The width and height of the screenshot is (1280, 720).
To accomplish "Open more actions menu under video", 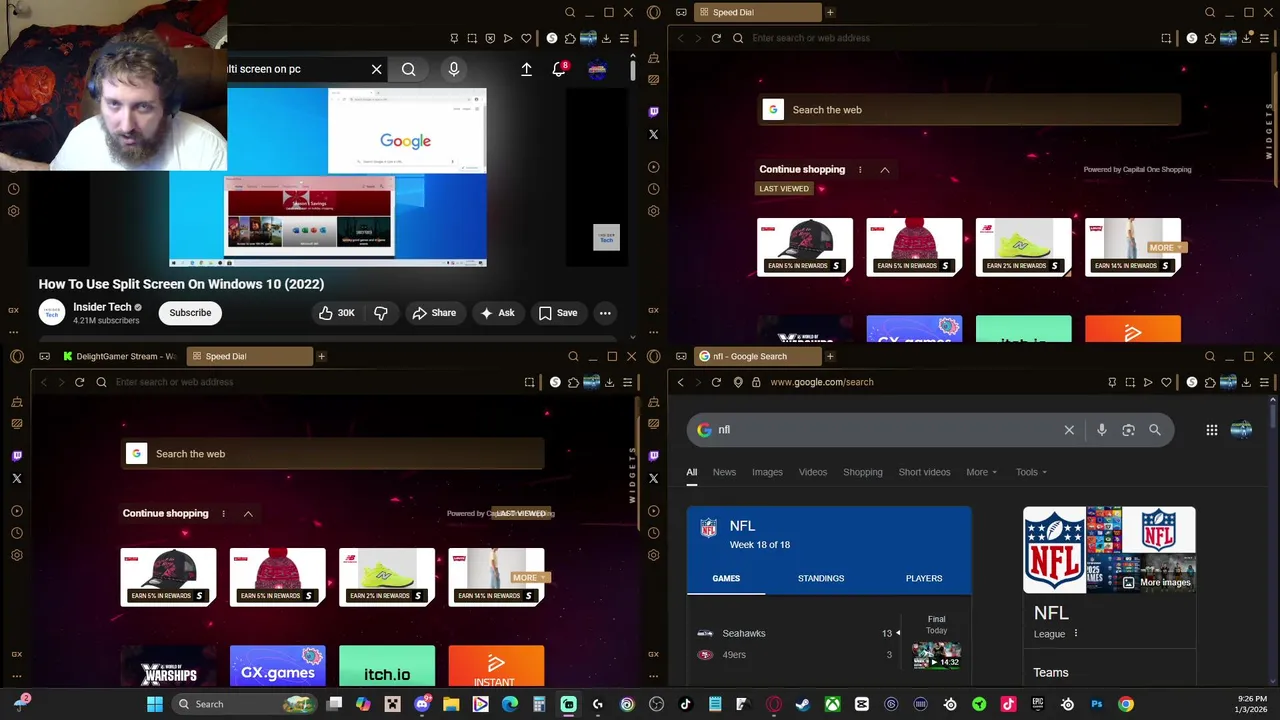I will tap(605, 313).
